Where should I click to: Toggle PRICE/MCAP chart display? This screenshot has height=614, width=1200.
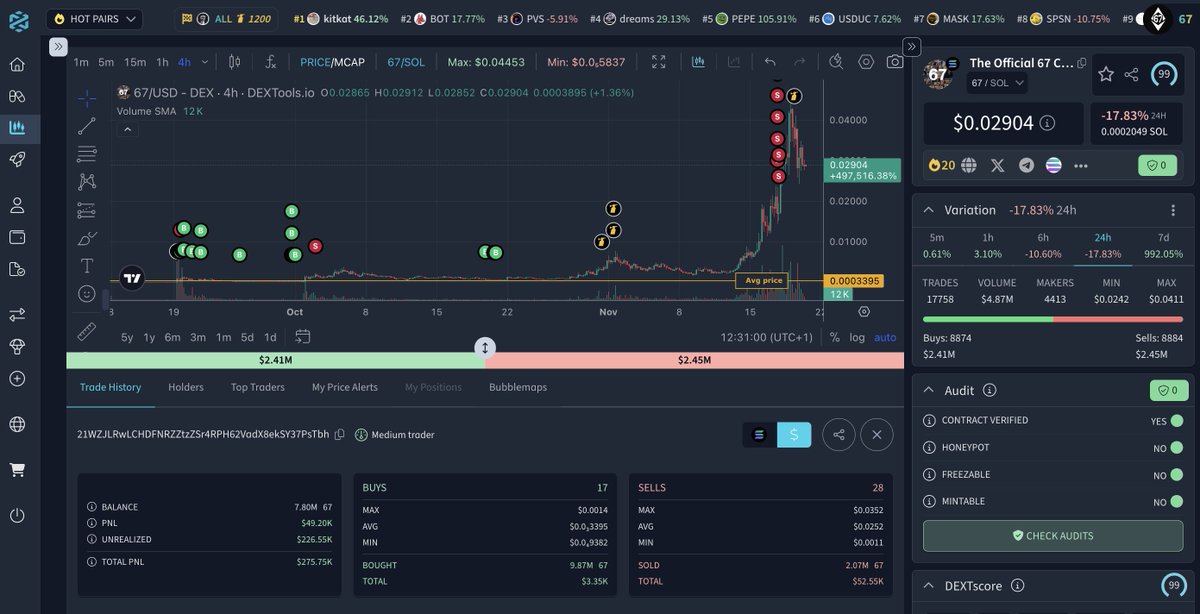pos(332,62)
